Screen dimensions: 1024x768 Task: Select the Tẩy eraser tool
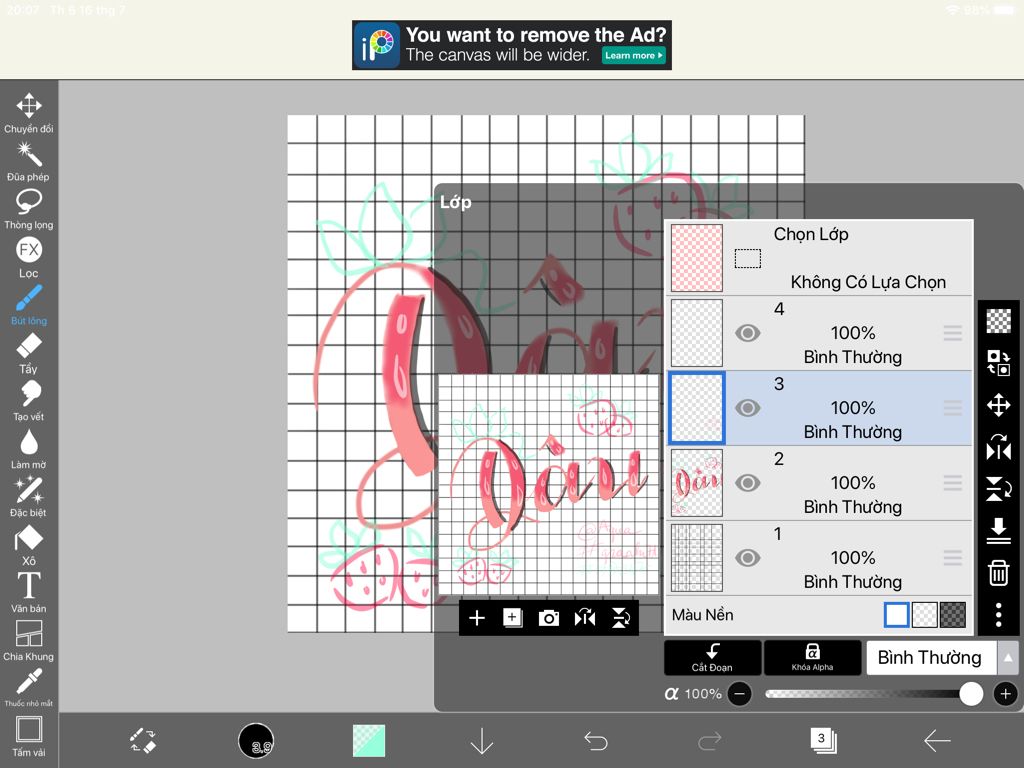click(29, 353)
